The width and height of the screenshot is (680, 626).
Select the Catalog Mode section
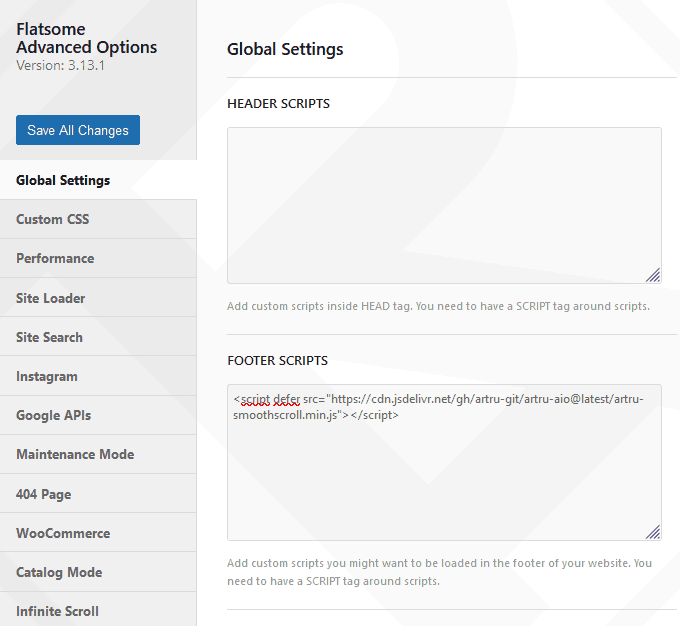pos(98,572)
